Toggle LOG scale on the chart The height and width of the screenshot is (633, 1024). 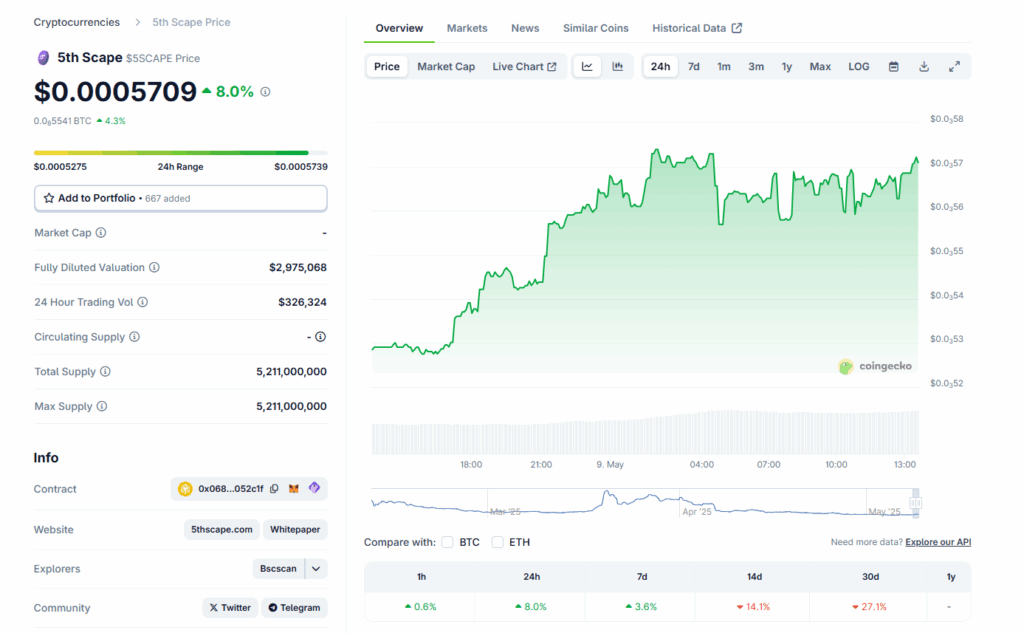coord(859,67)
